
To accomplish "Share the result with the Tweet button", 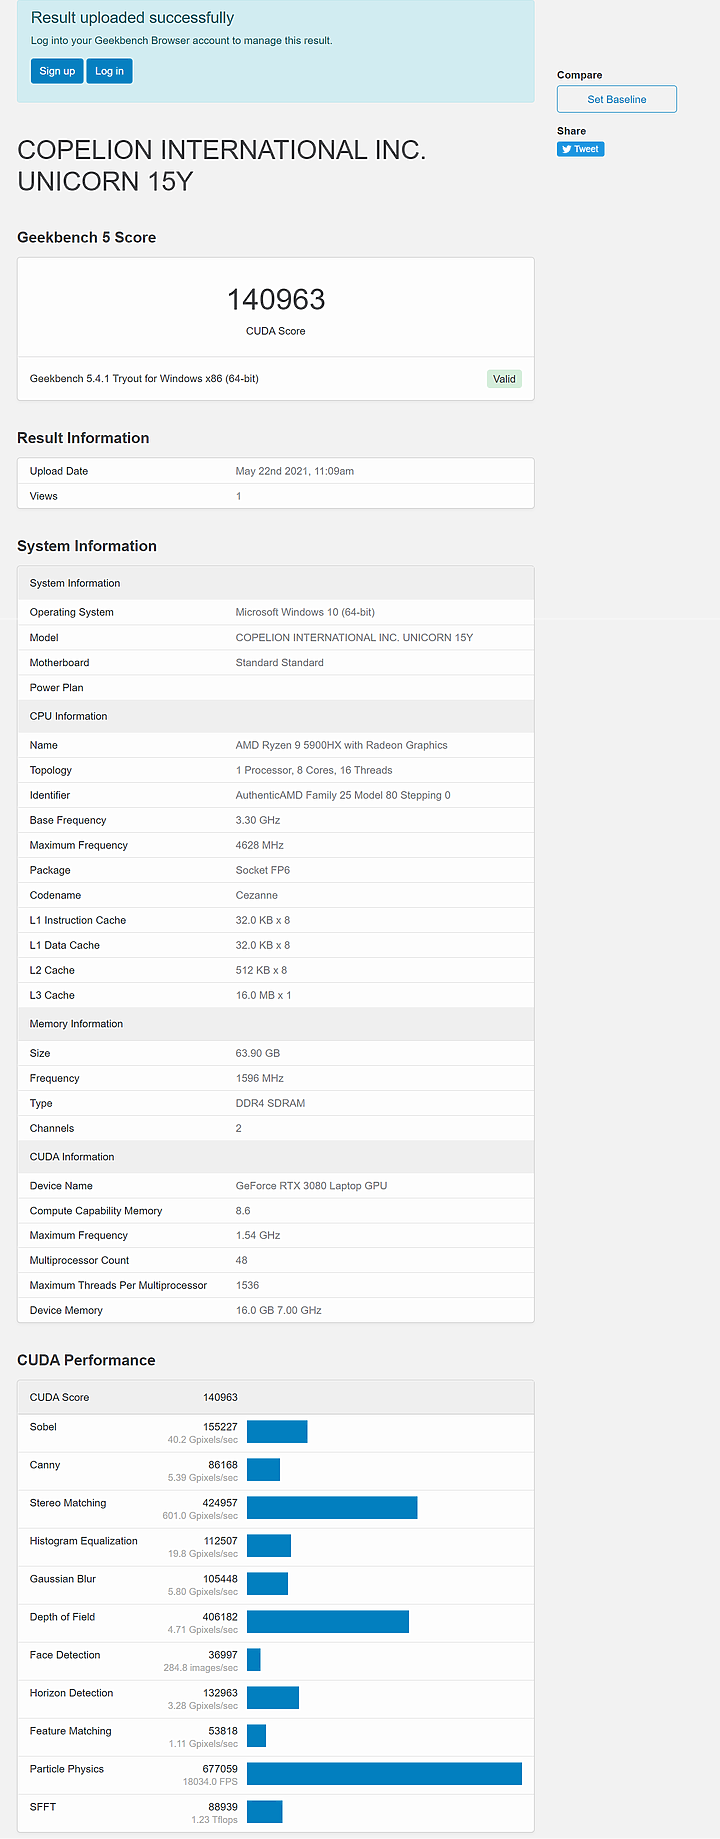I will 581,149.
